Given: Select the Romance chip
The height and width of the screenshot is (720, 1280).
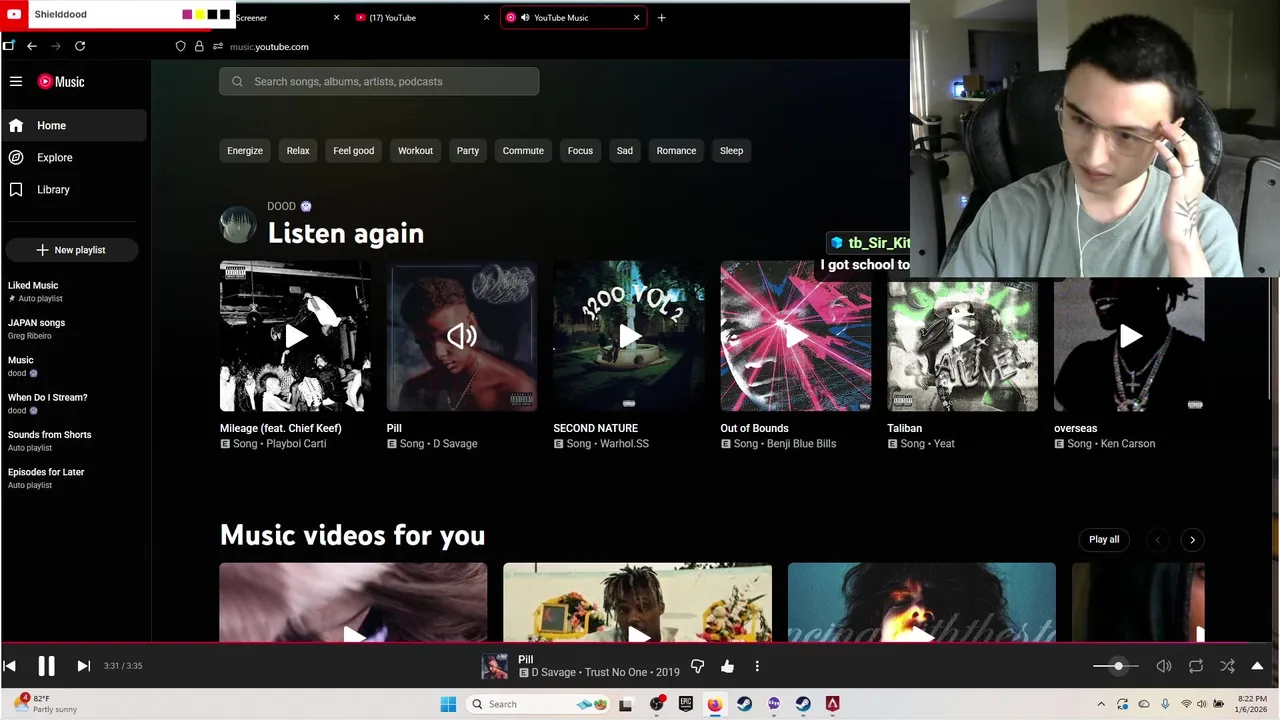Looking at the screenshot, I should click(x=676, y=151).
